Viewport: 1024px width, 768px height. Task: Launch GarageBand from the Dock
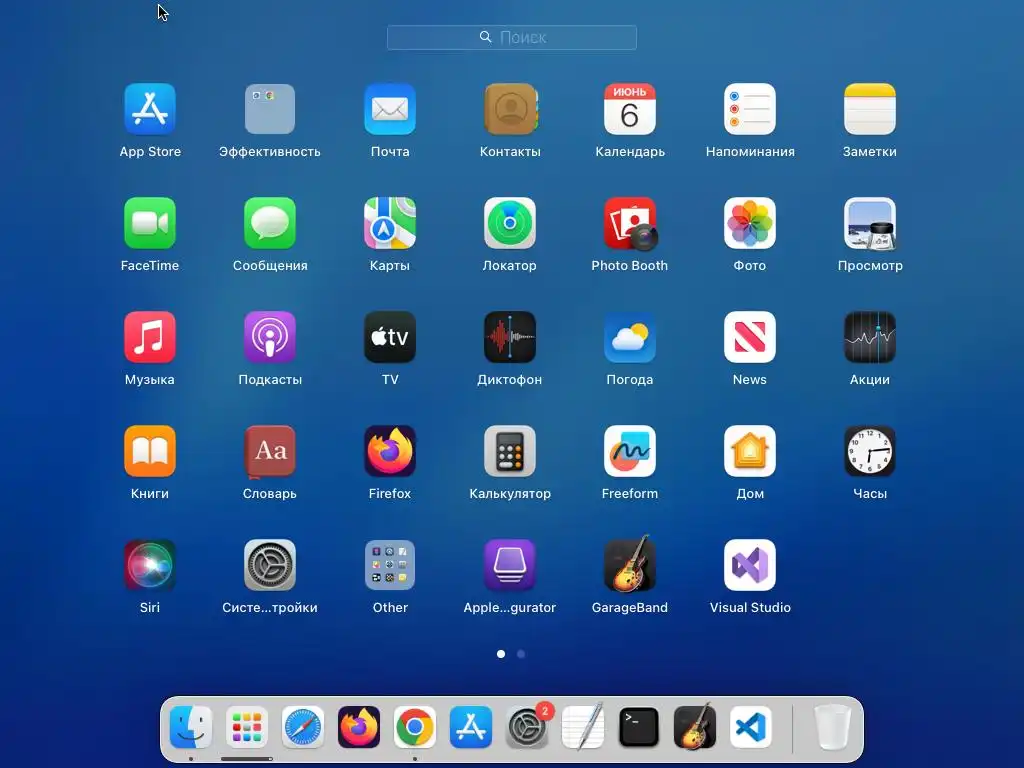pos(695,727)
